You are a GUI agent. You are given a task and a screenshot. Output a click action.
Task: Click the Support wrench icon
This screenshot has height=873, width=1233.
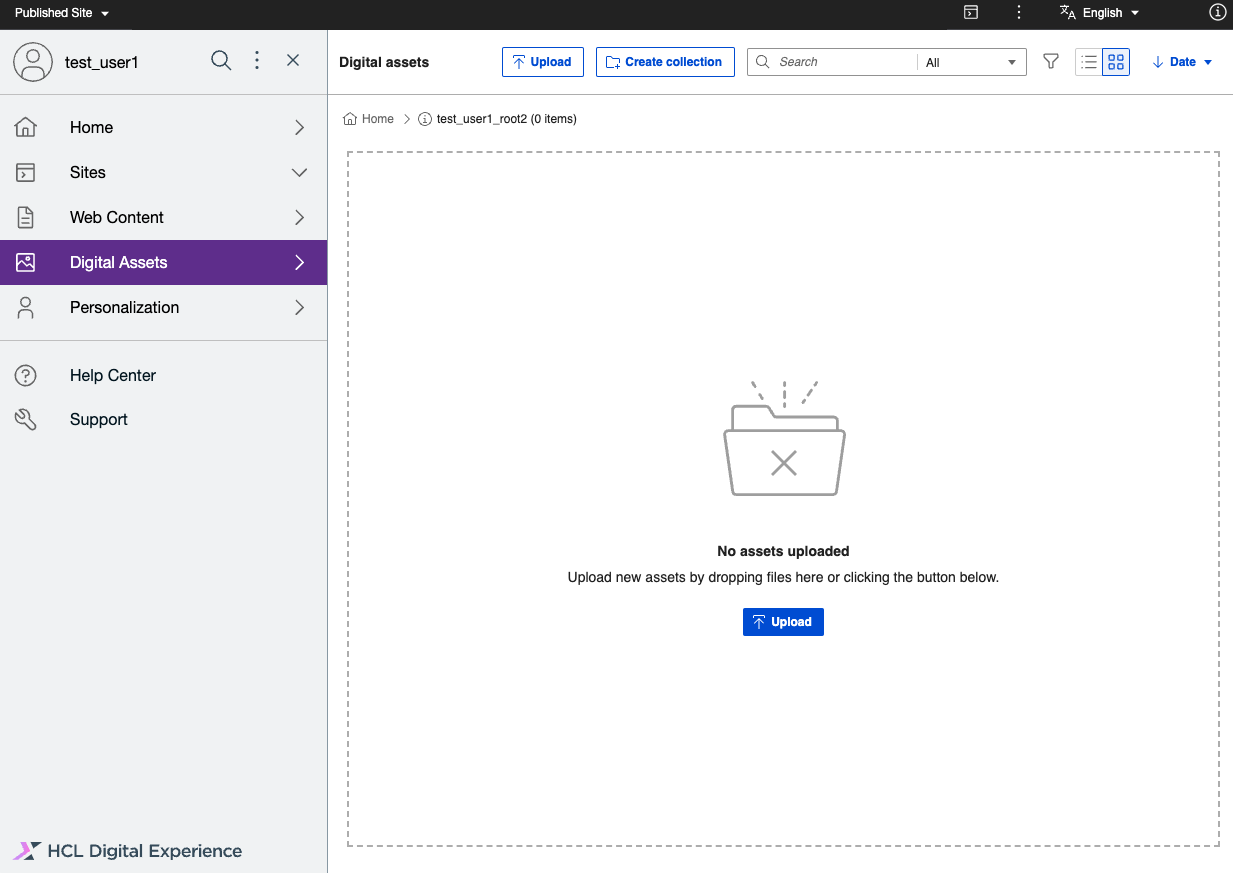point(26,419)
